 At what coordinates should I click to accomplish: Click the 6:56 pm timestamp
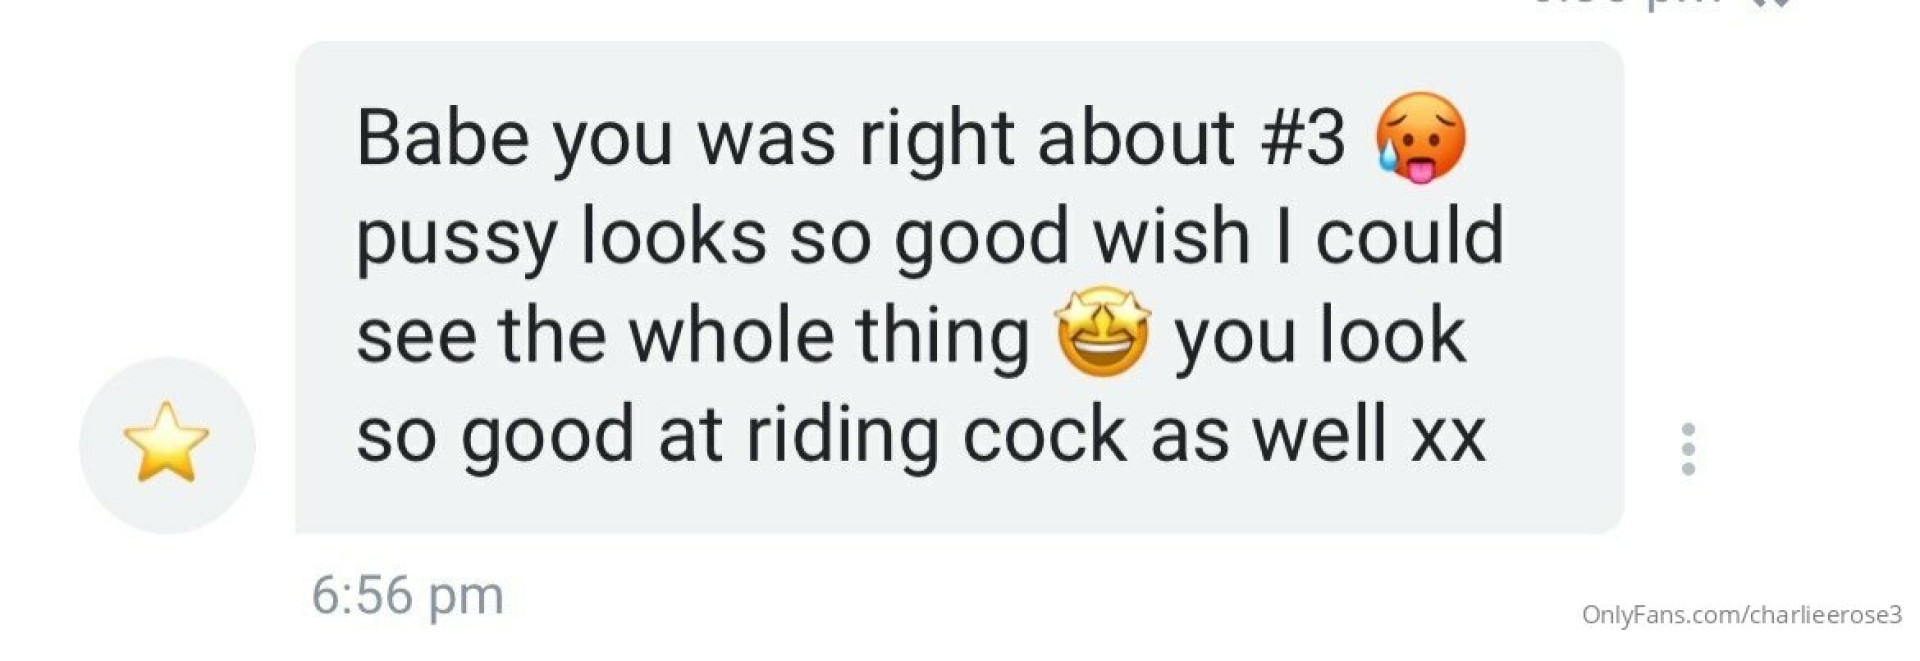click(407, 595)
